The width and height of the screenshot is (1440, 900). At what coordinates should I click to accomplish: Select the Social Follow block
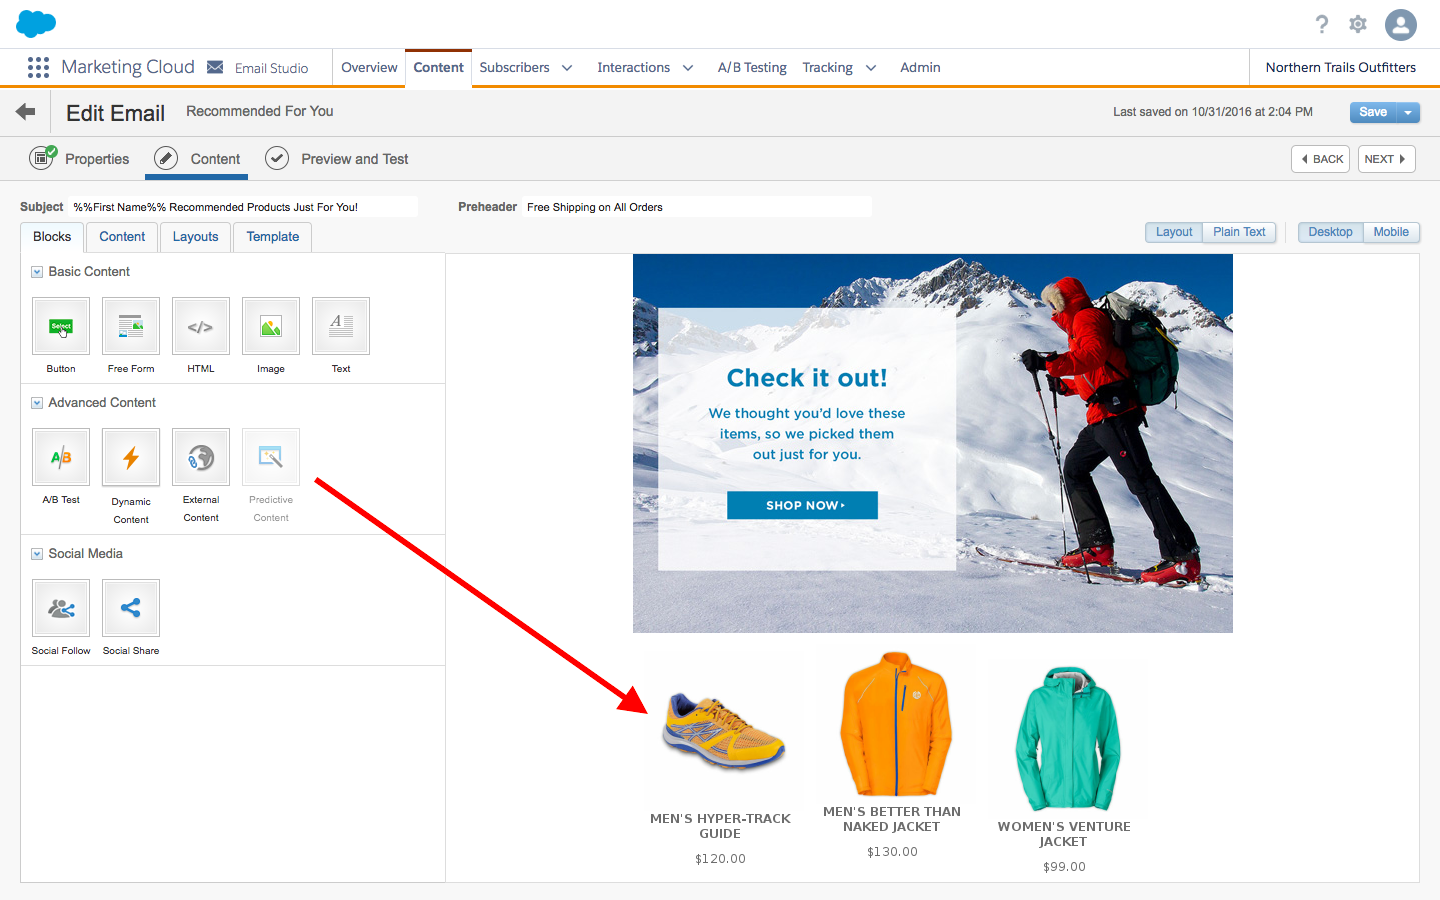click(x=61, y=608)
